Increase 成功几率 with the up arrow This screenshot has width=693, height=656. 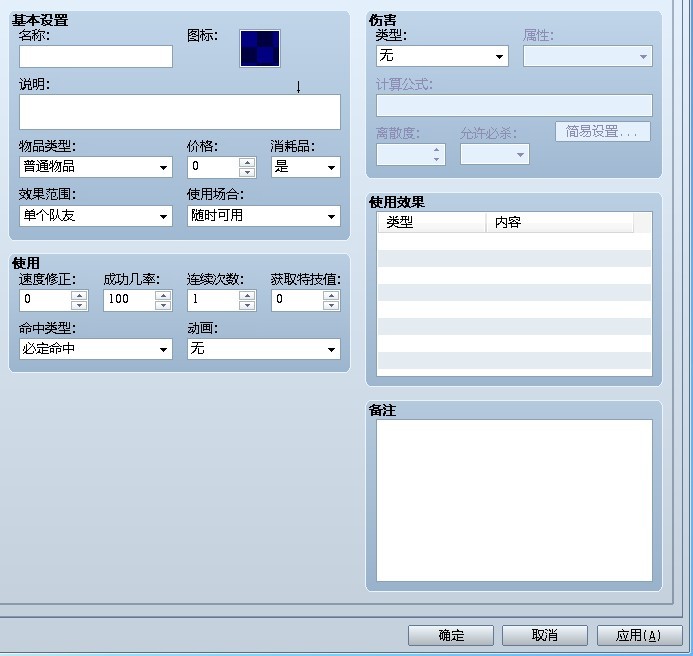pyautogui.click(x=163, y=295)
